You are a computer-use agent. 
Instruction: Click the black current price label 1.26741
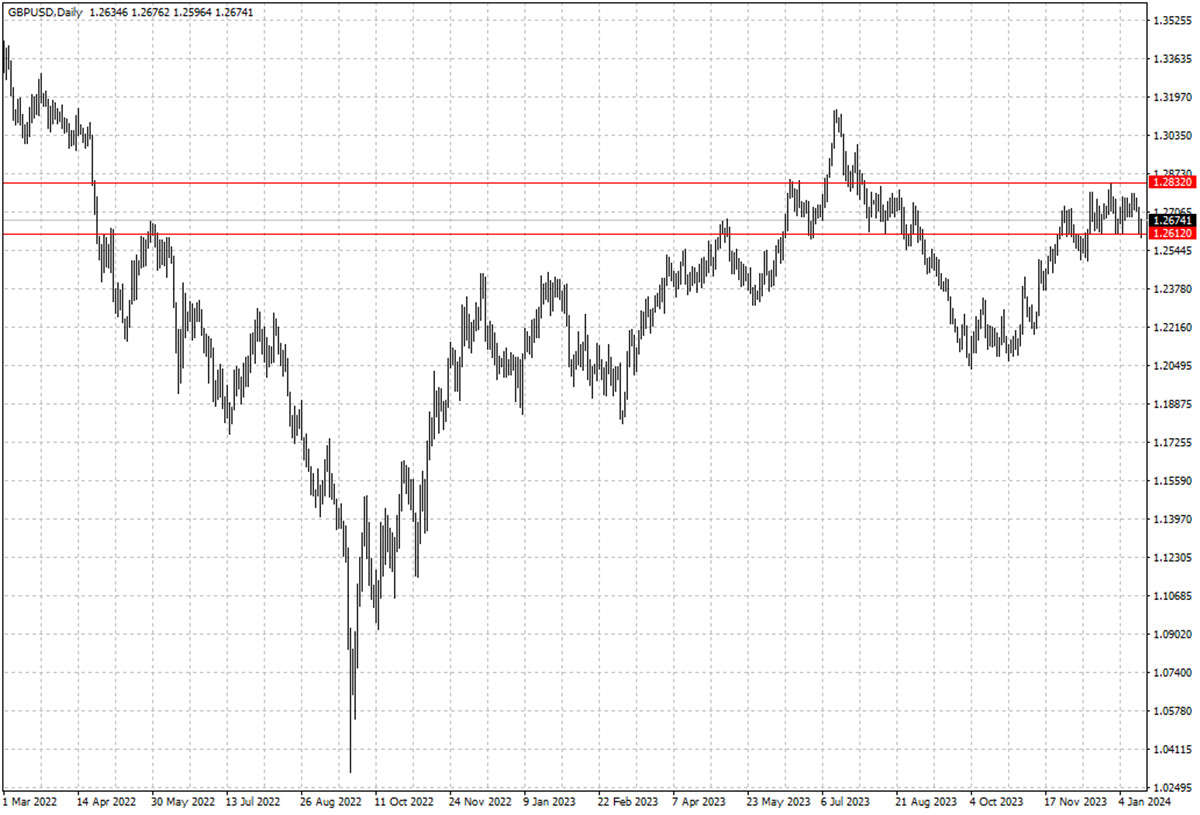tap(1172, 220)
